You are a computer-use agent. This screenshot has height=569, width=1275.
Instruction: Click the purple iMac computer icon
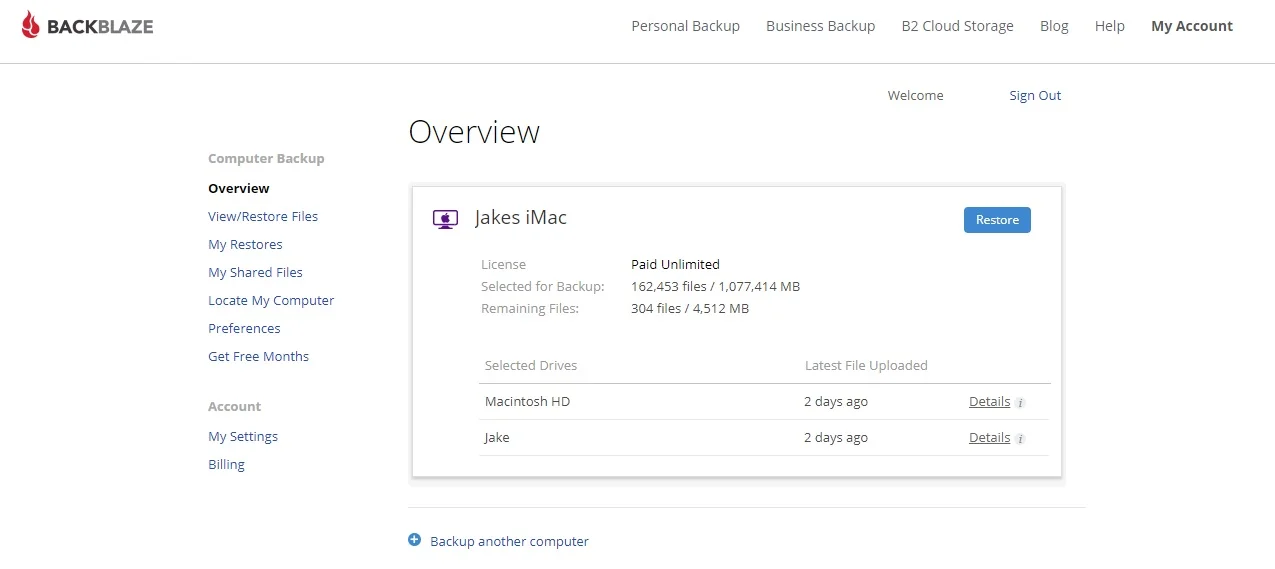click(x=445, y=219)
